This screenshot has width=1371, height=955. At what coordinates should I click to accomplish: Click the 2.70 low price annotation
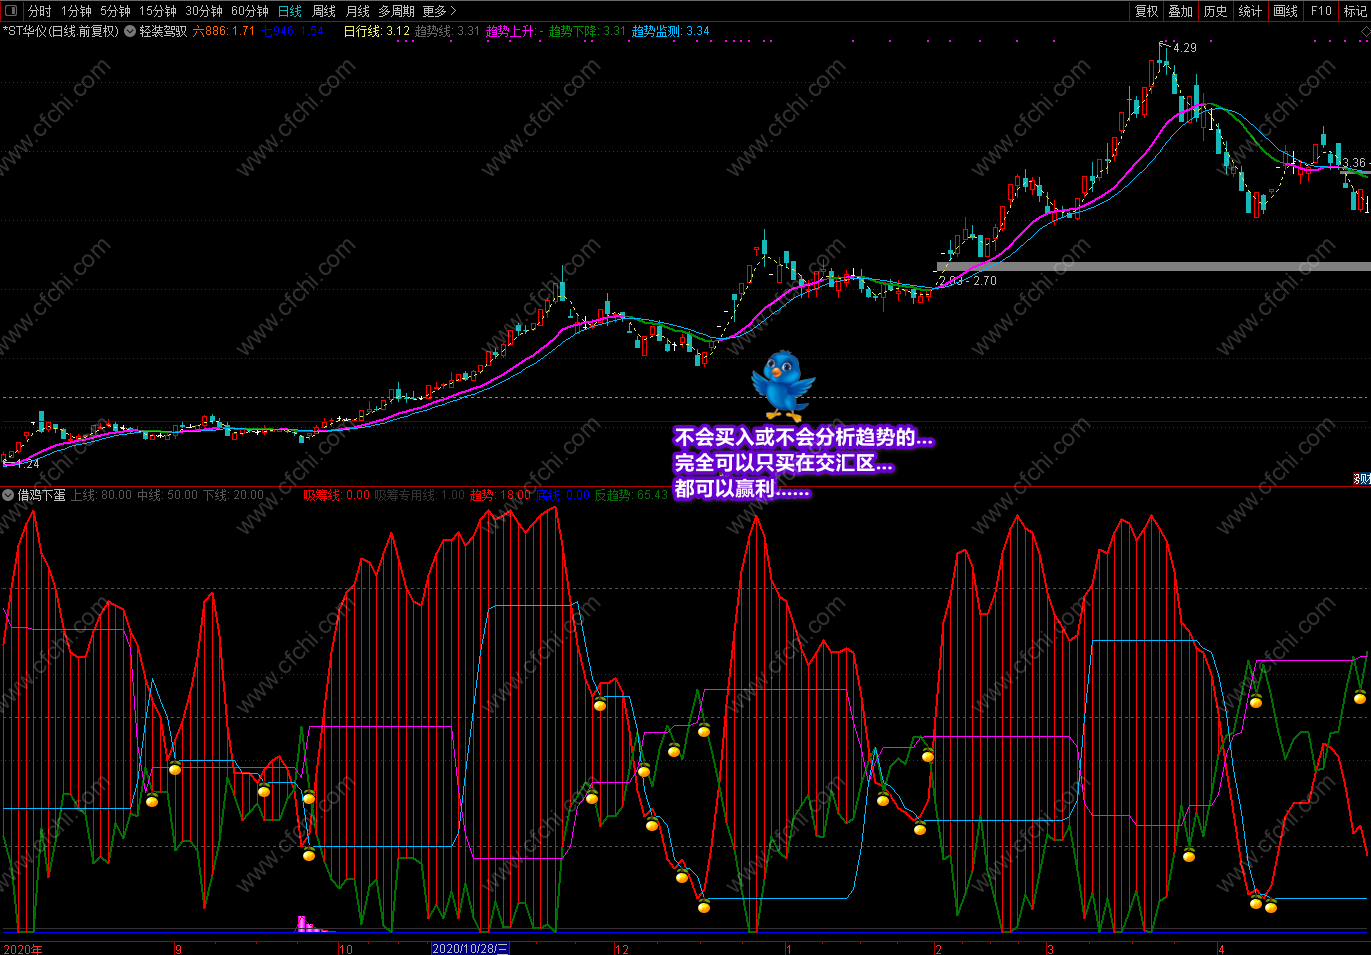click(x=985, y=281)
